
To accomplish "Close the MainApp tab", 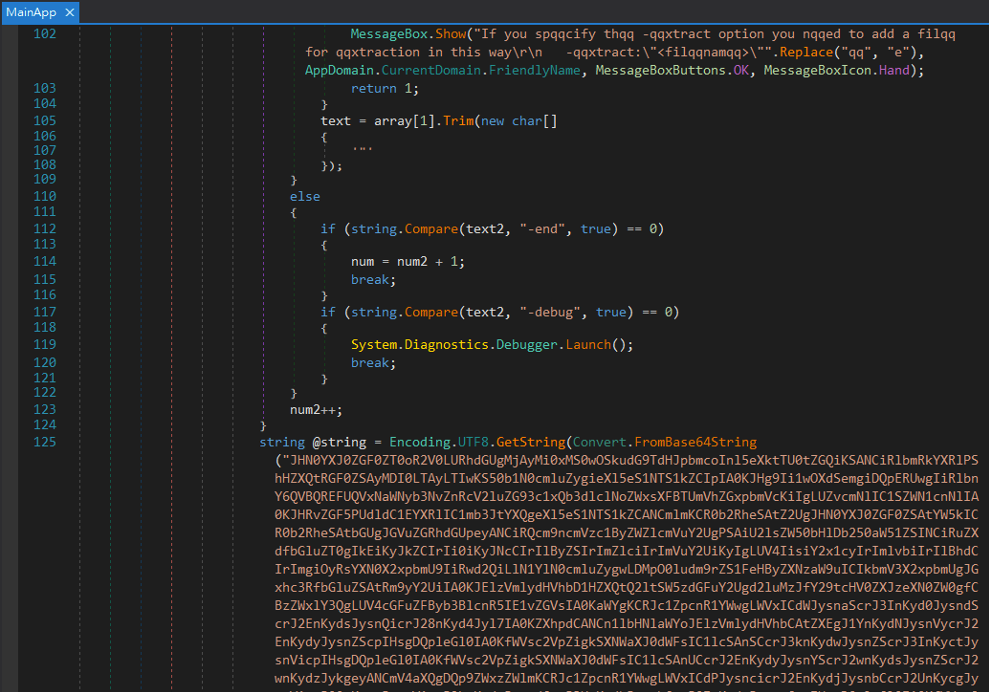I will pos(69,12).
